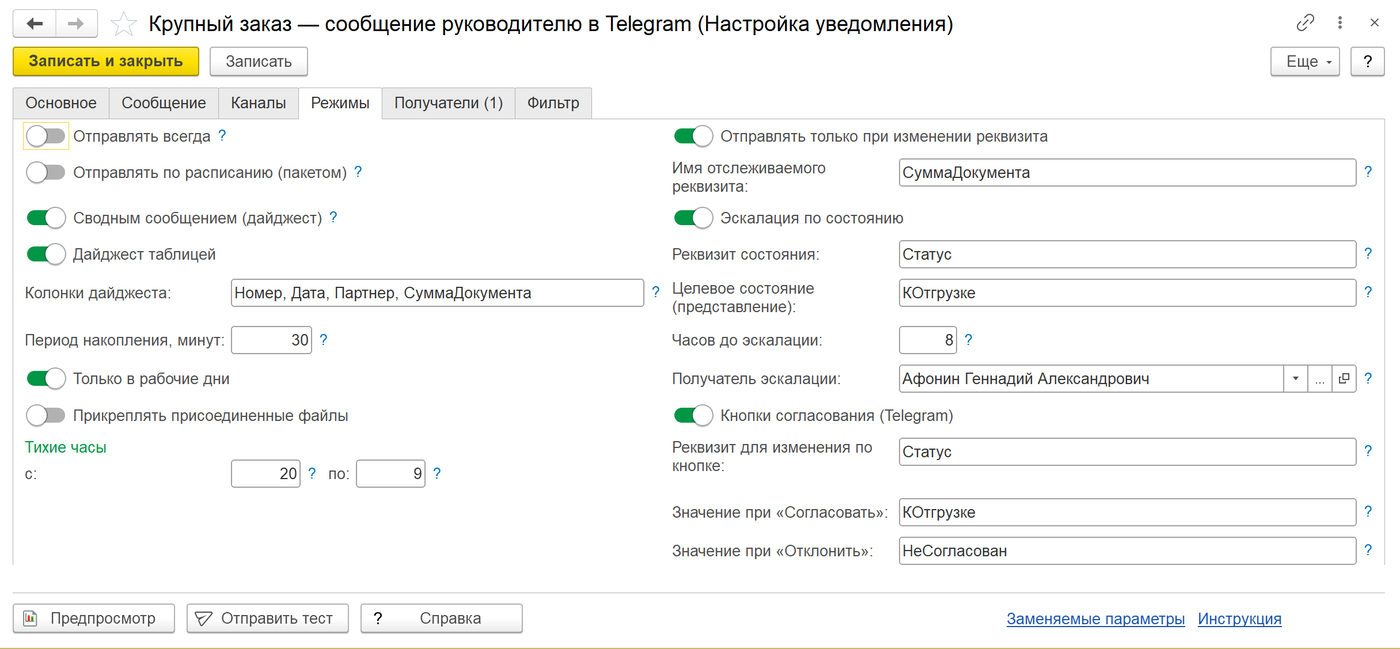
Task: Show hint for «Часов до эскалации»
Action: click(x=968, y=340)
